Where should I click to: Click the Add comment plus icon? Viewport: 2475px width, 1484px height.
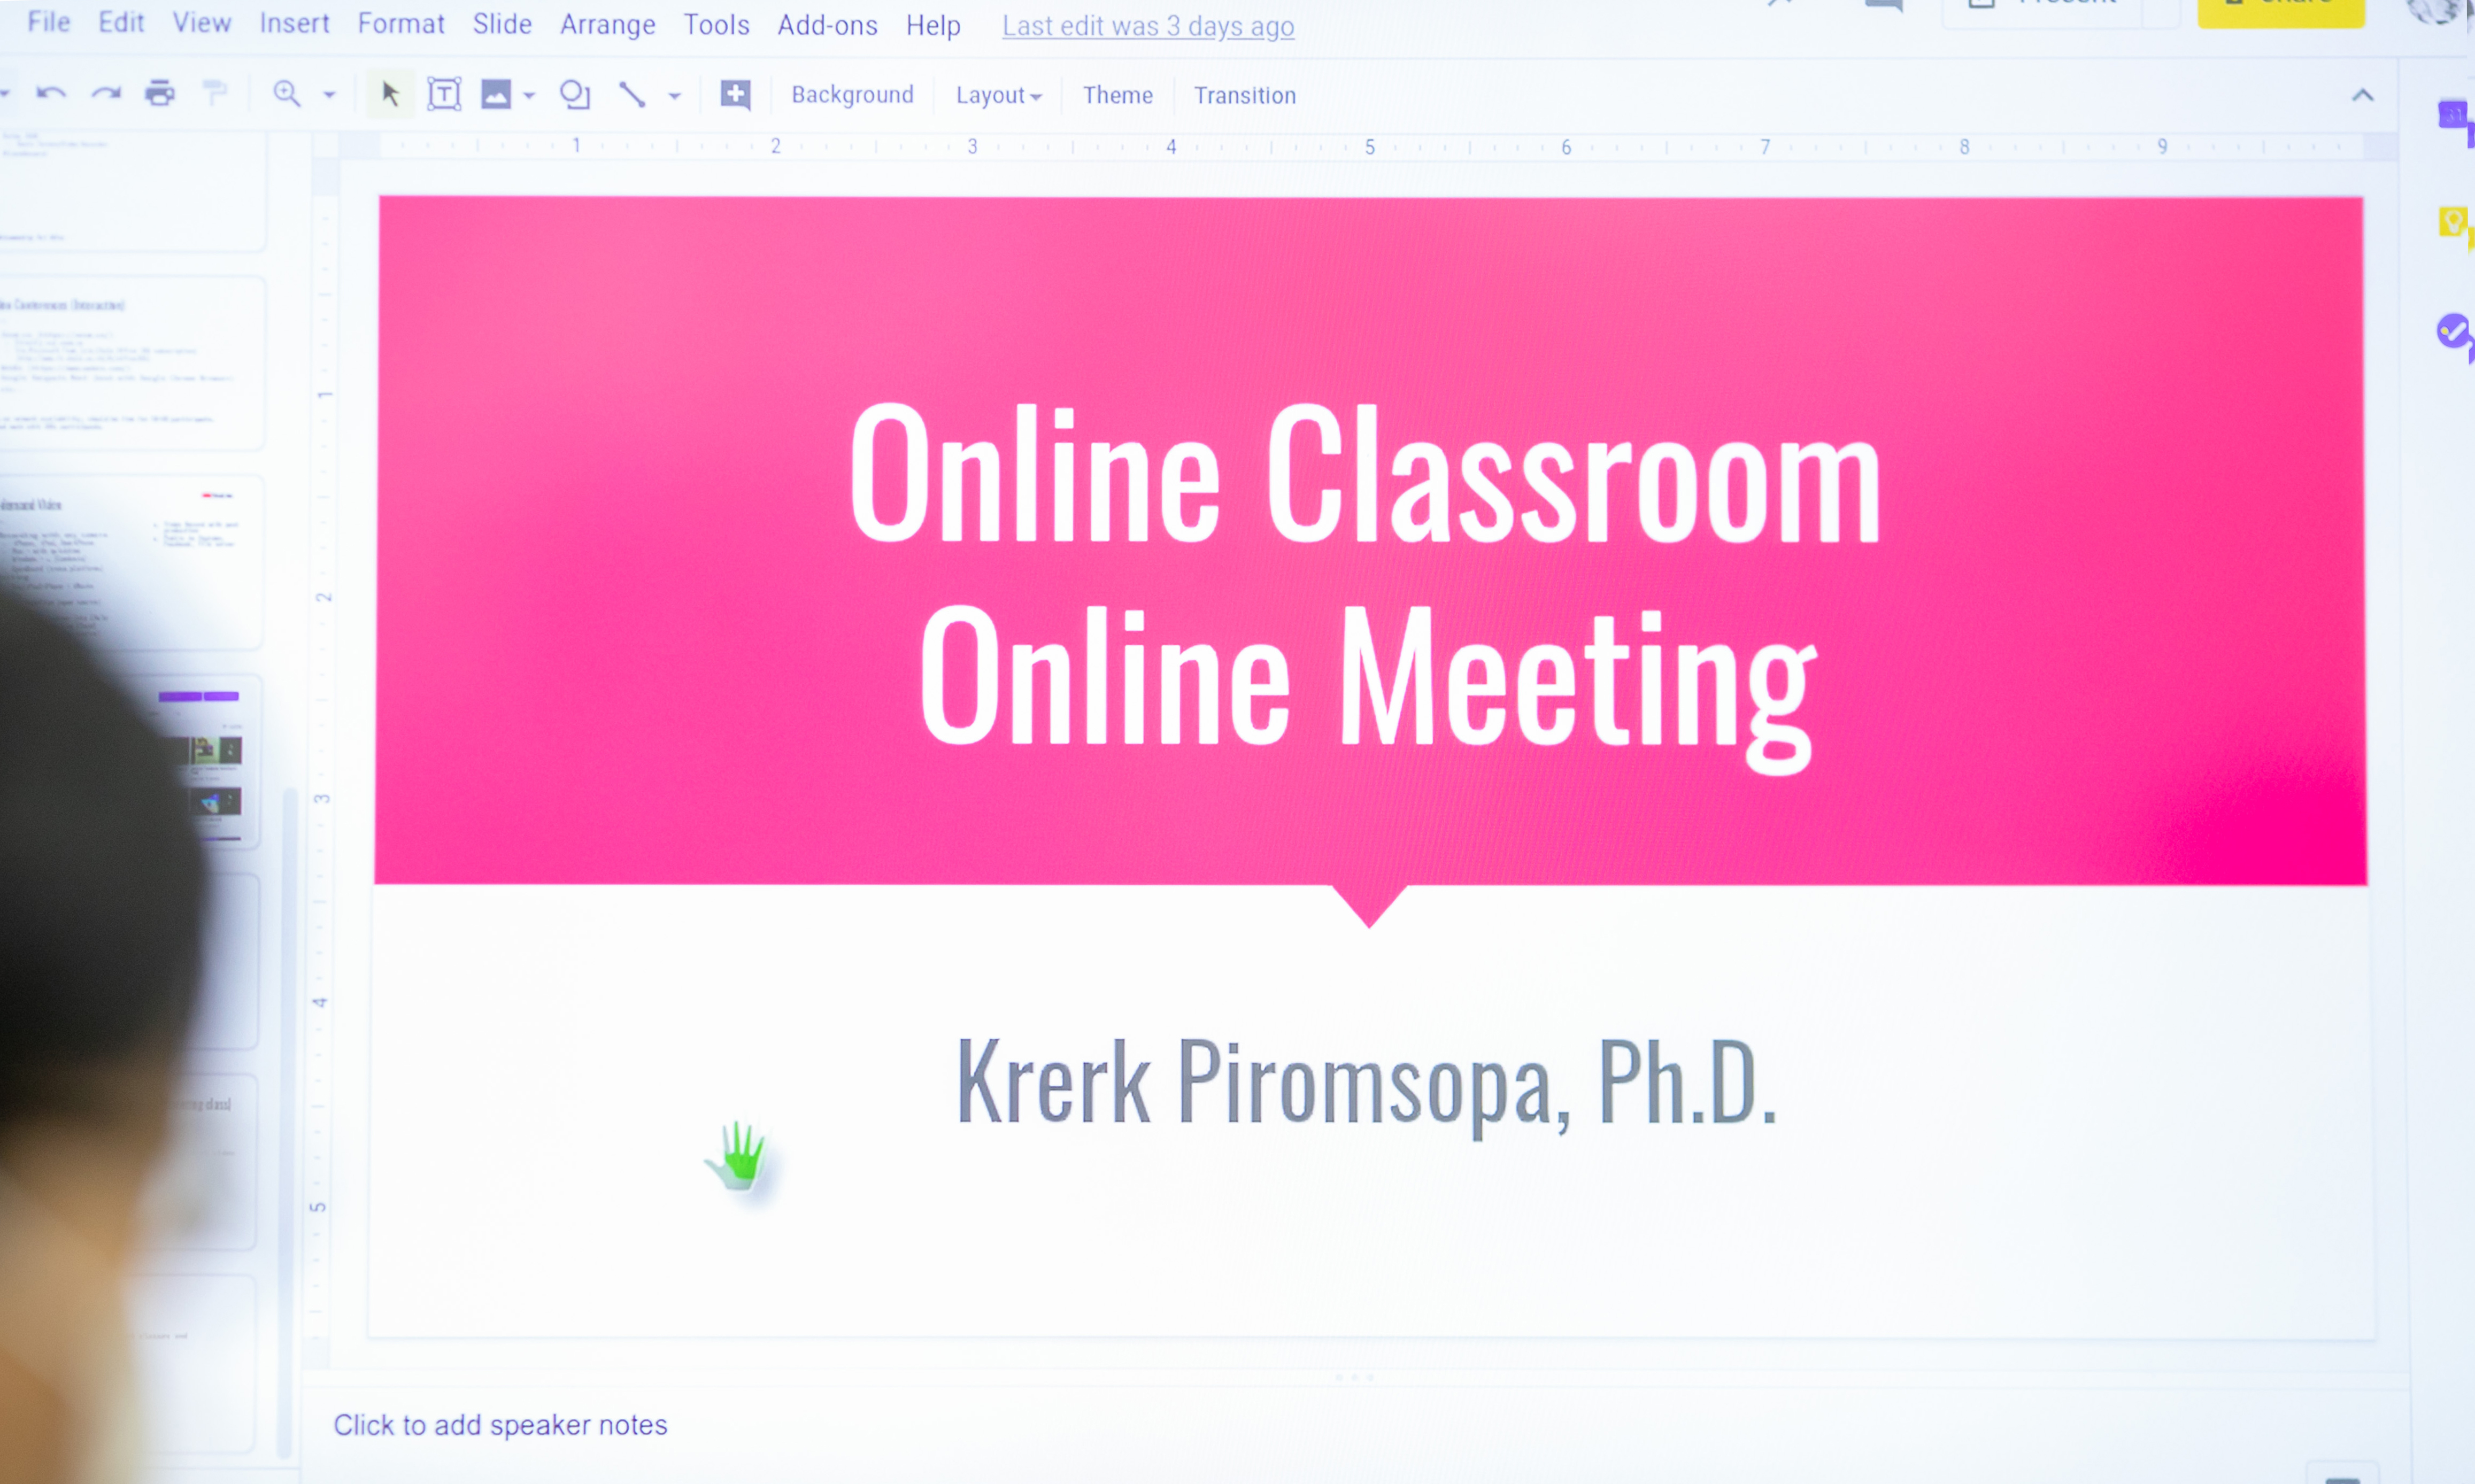[735, 95]
